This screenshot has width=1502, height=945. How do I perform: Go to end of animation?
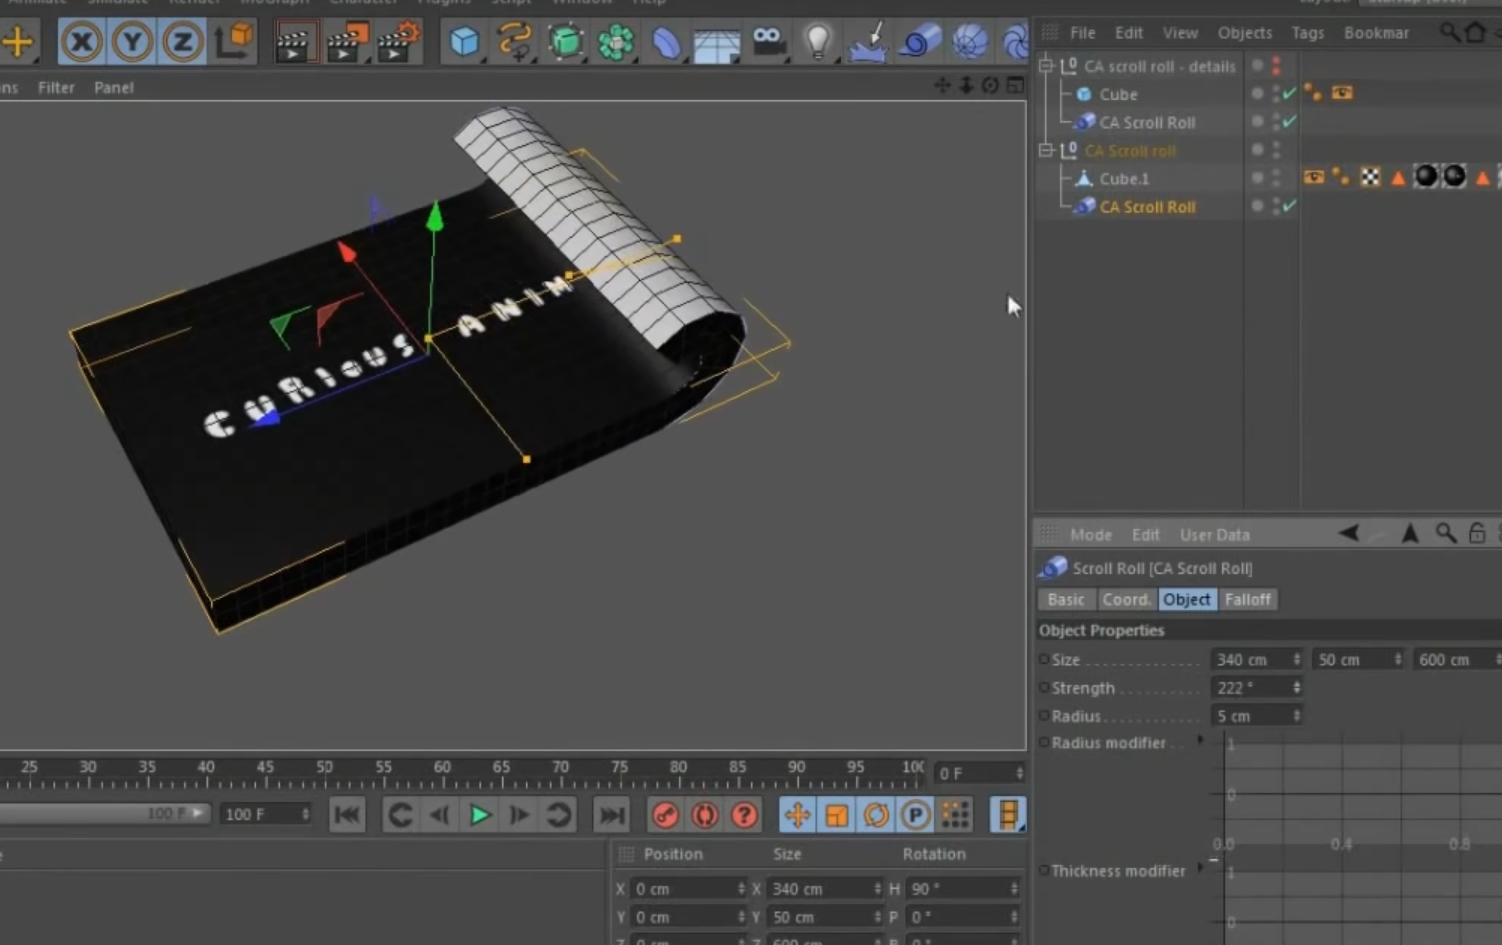point(612,815)
